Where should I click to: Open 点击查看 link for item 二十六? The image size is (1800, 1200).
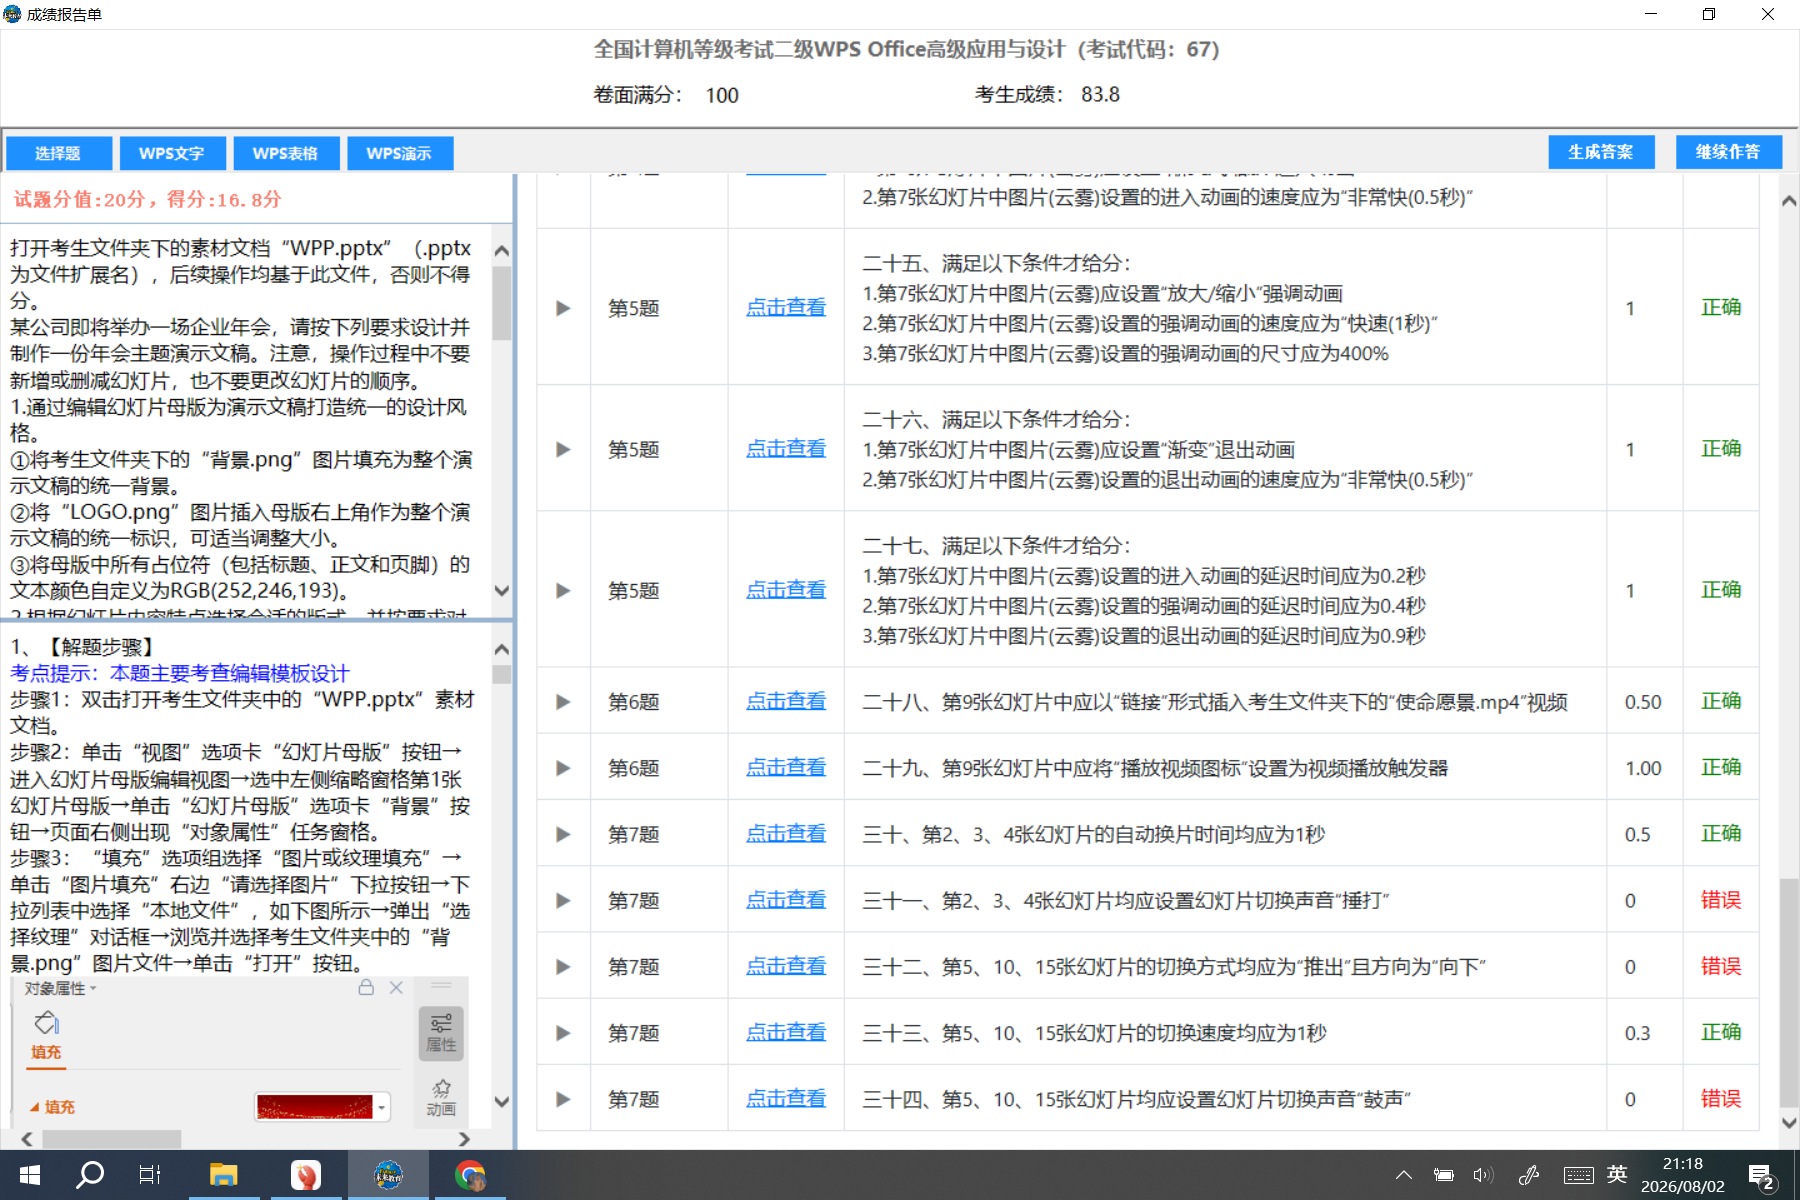tap(786, 449)
